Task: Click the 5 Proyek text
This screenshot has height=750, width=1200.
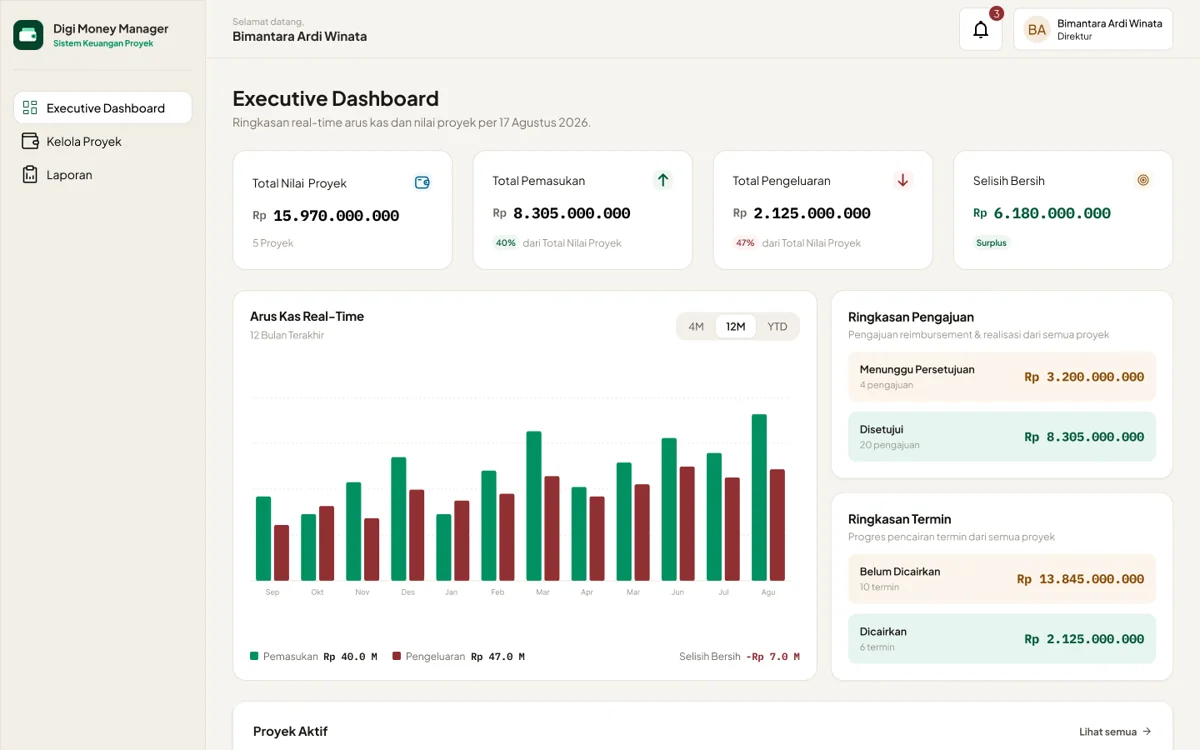Action: [x=273, y=243]
